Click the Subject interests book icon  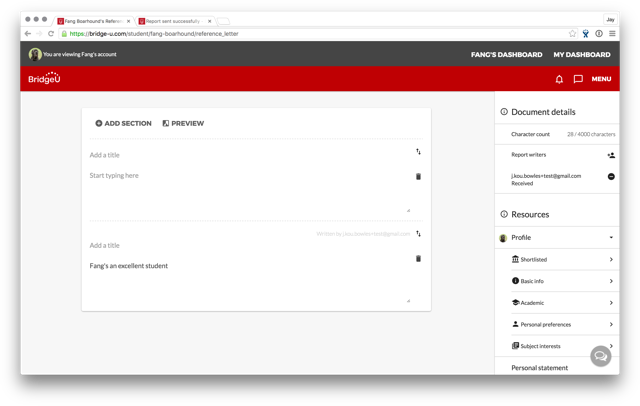point(515,346)
